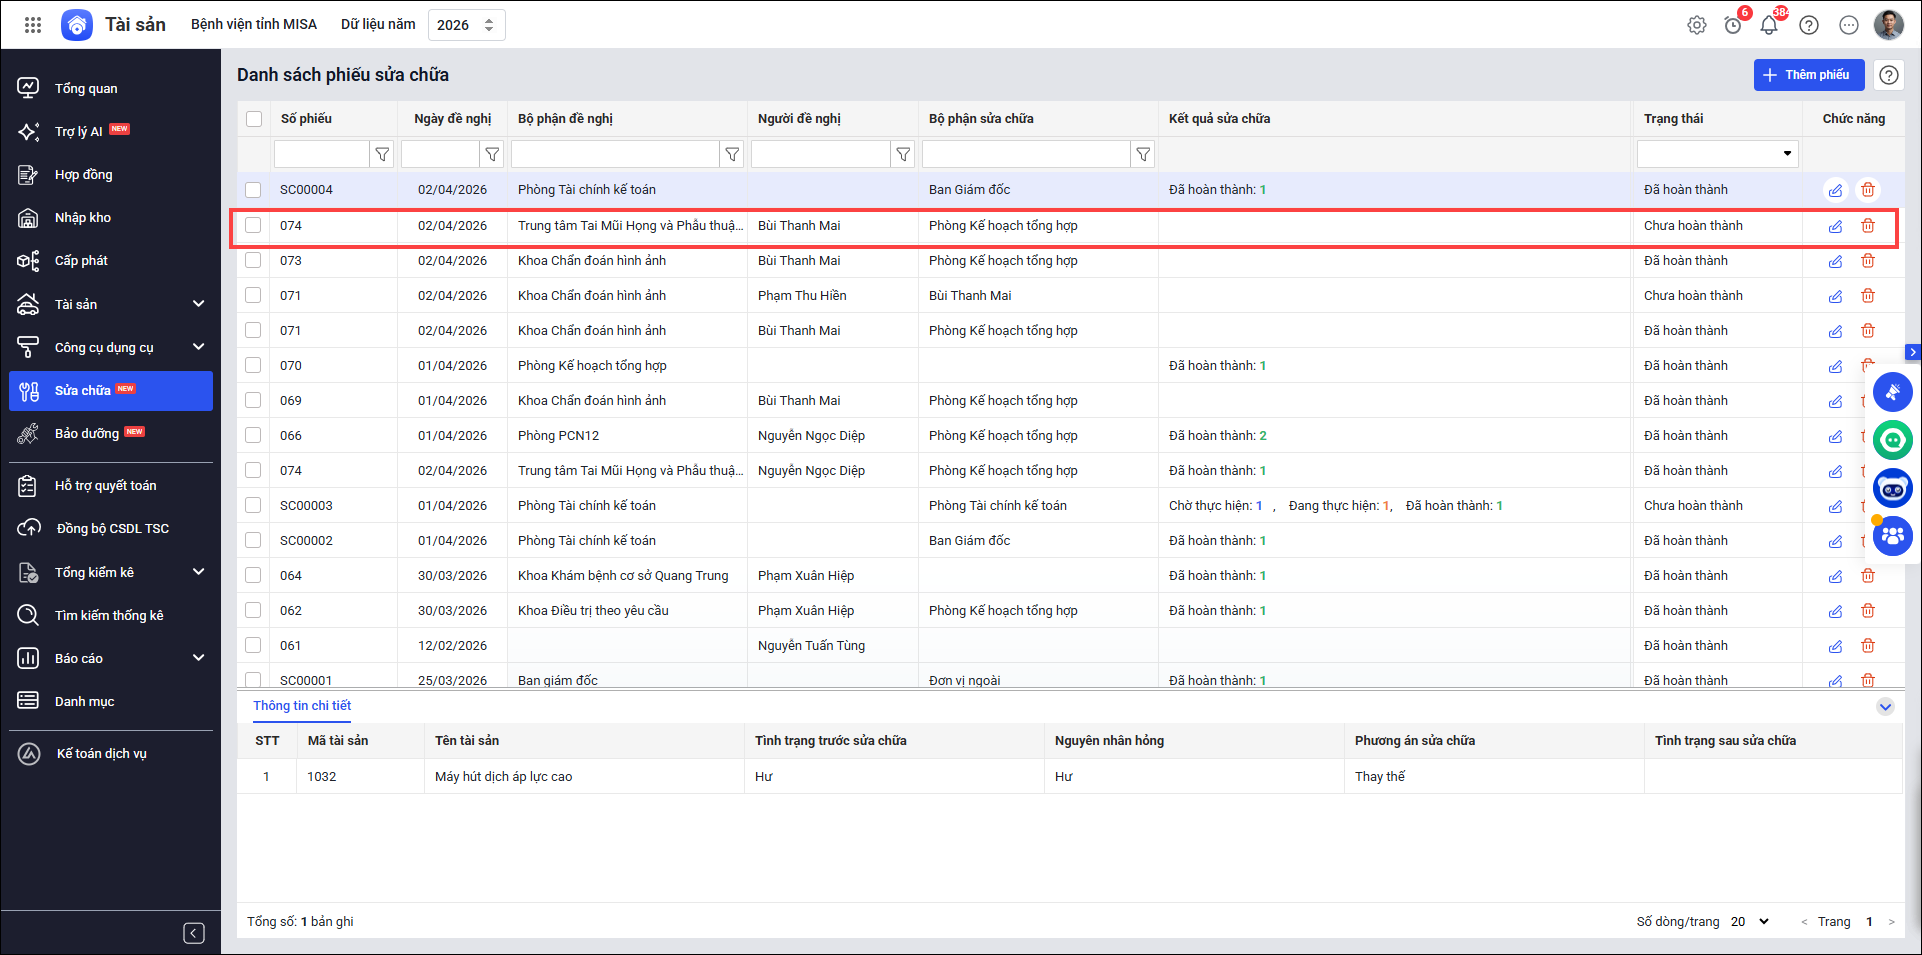The width and height of the screenshot is (1922, 955).
Task: Go to Tổng quan in the sidebar
Action: tap(86, 88)
